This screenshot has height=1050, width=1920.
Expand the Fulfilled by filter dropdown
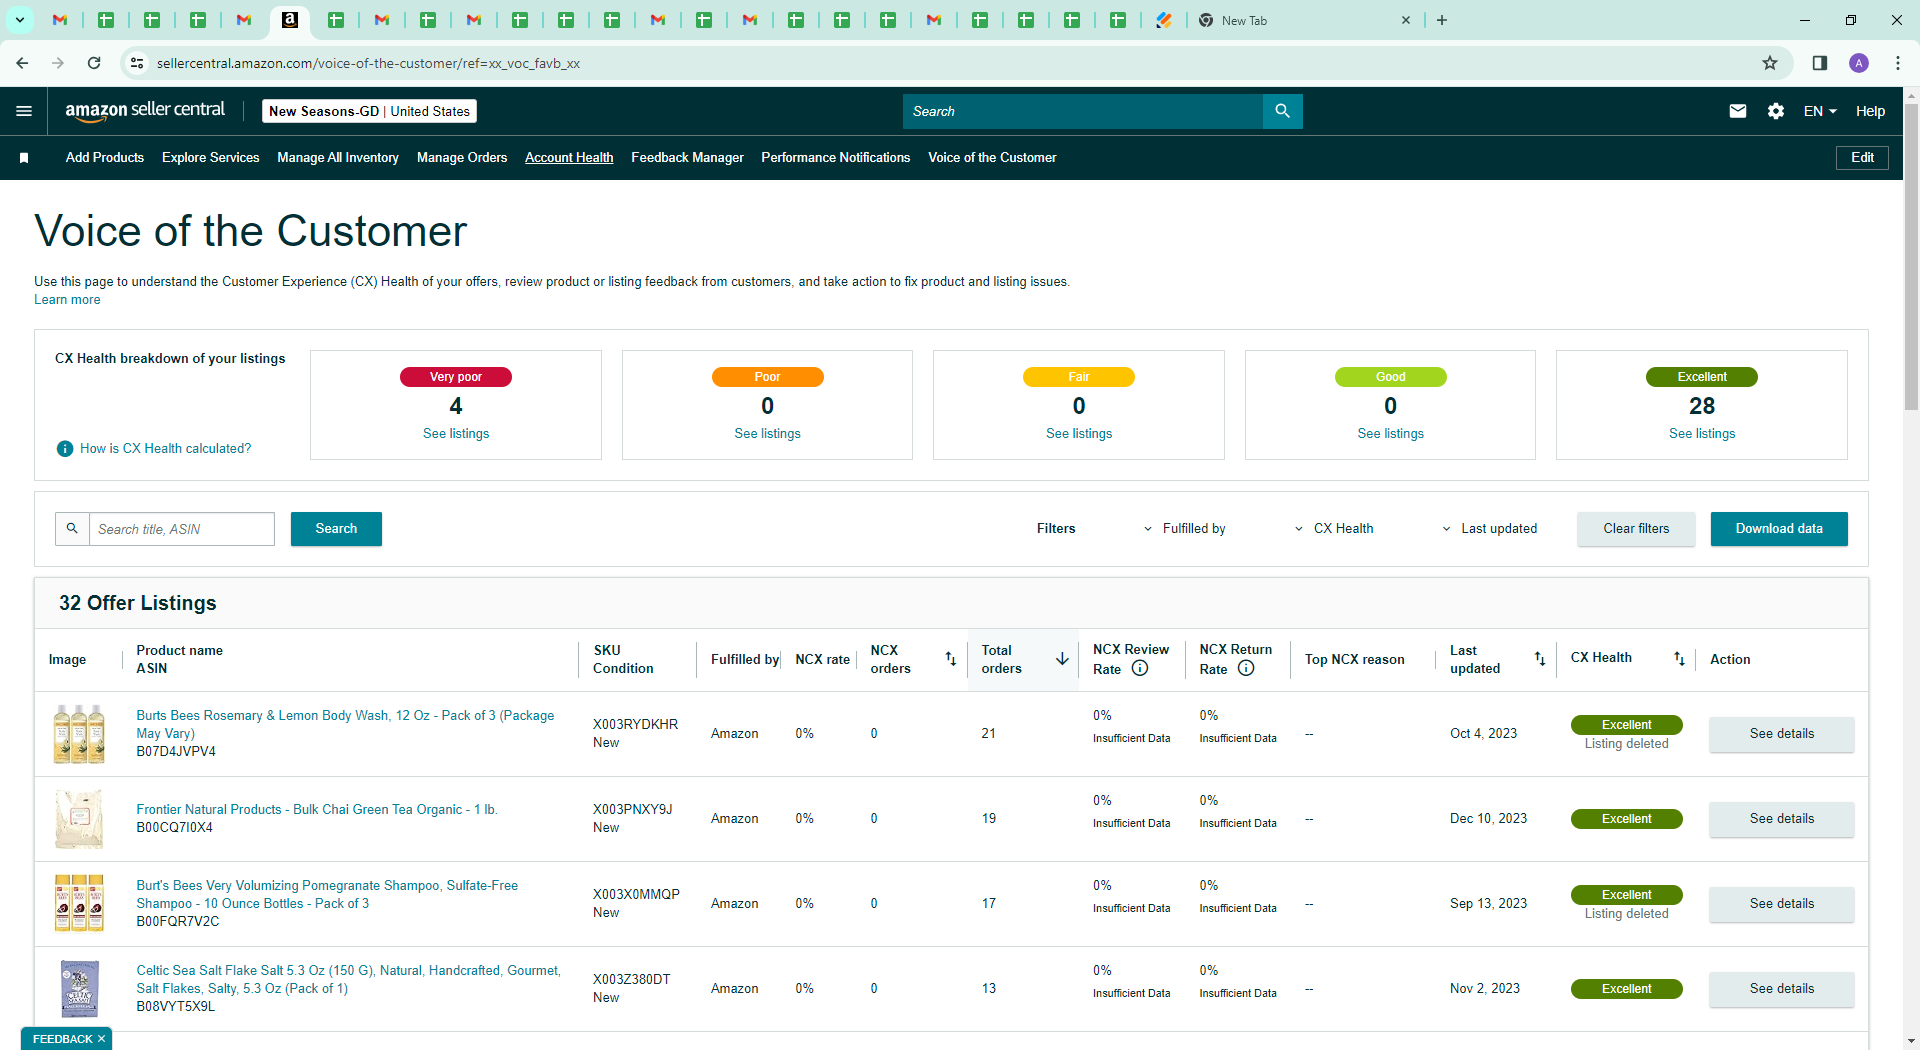click(x=1185, y=529)
